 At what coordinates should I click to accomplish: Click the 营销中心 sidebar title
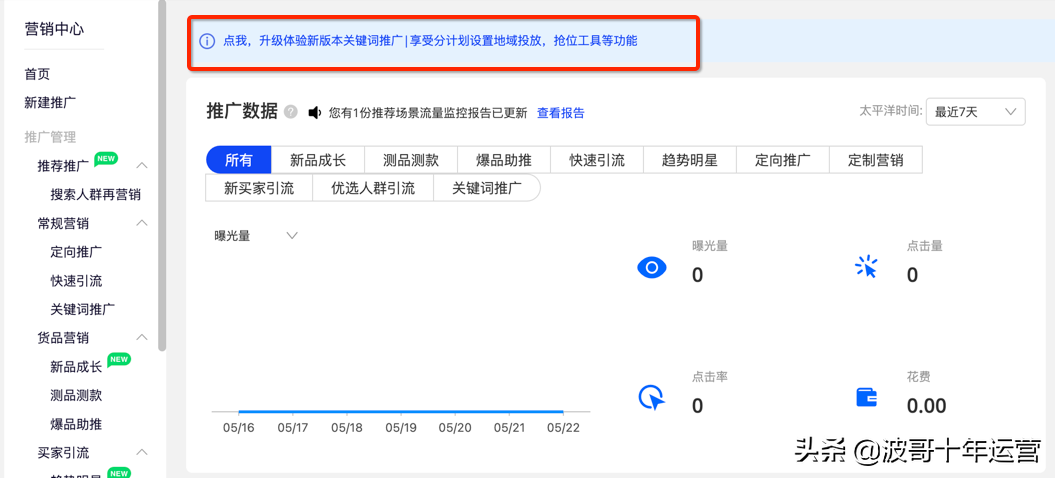click(x=54, y=29)
